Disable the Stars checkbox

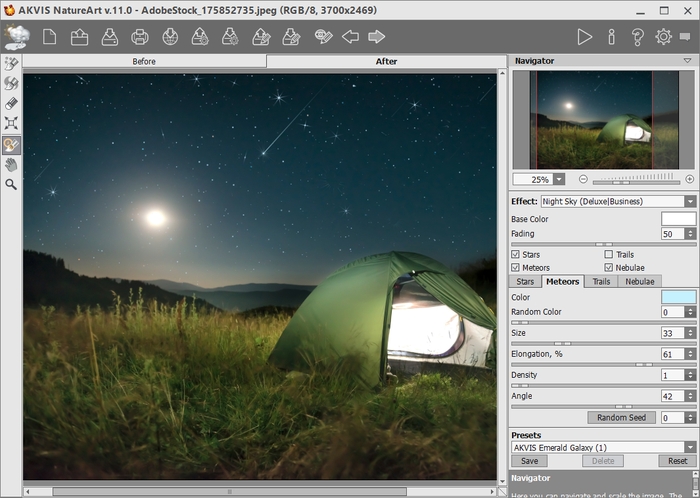coord(516,254)
